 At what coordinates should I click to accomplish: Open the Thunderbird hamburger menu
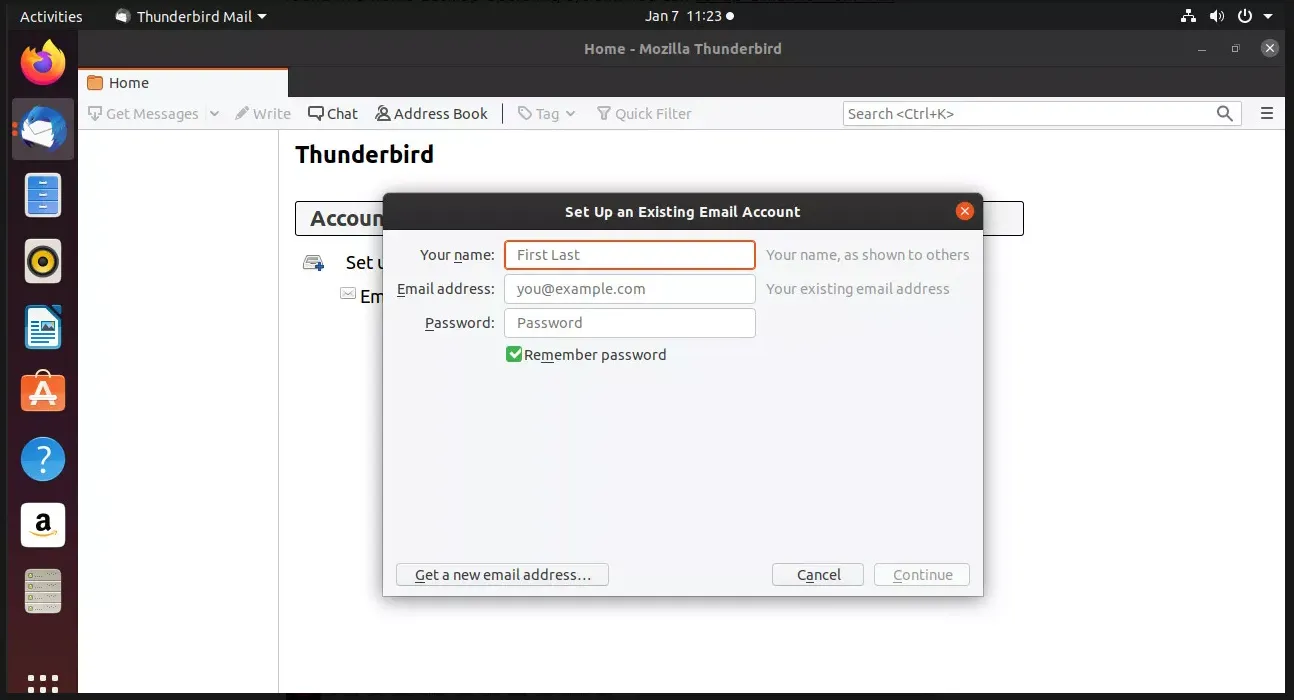point(1267,114)
